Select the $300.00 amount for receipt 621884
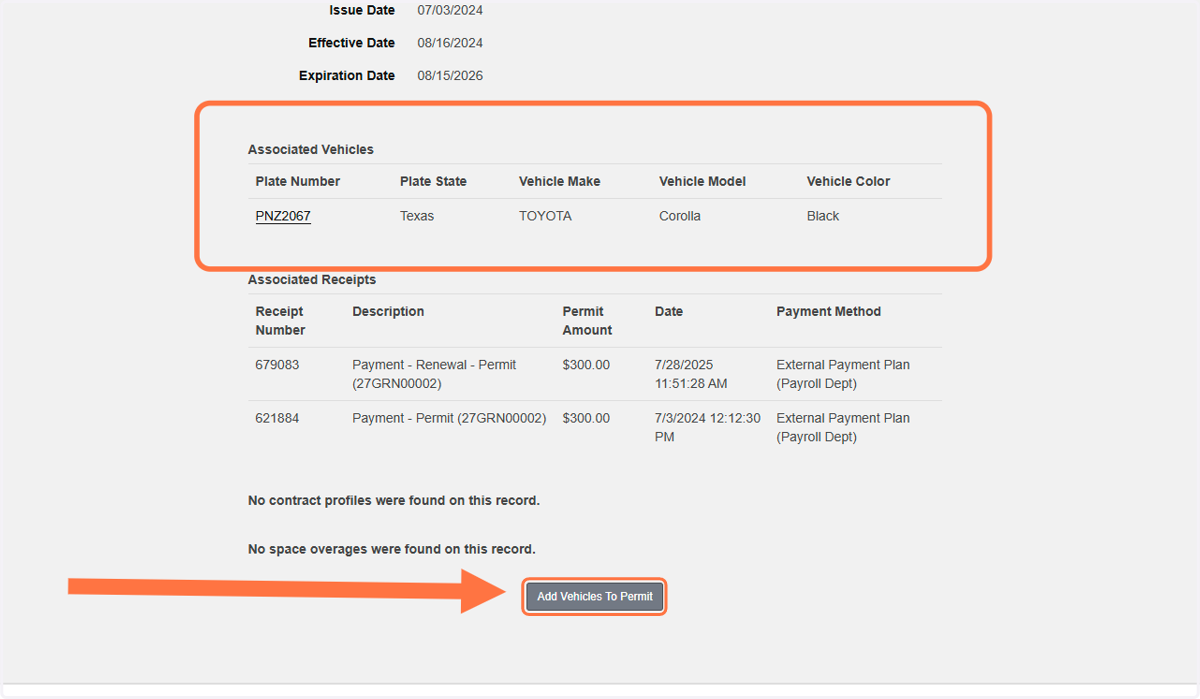1200x699 pixels. point(586,418)
